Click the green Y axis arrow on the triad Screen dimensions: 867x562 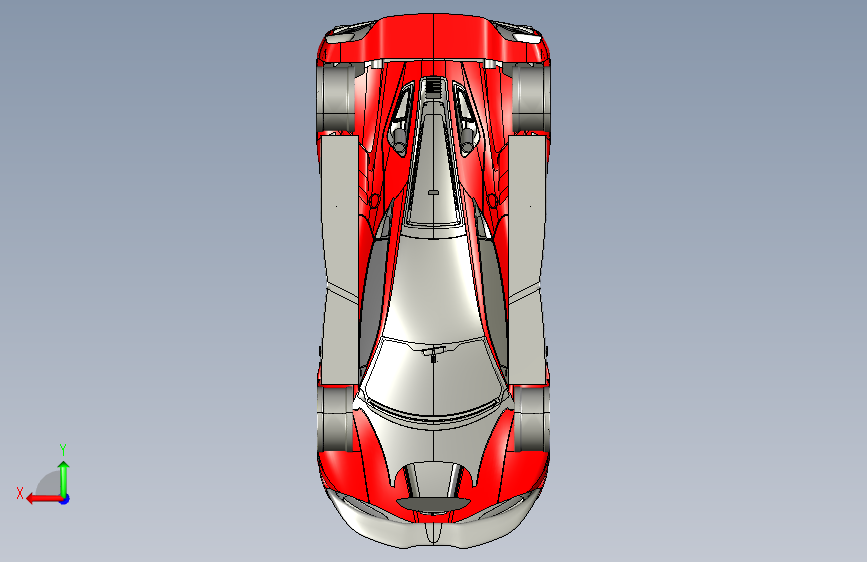(x=64, y=478)
